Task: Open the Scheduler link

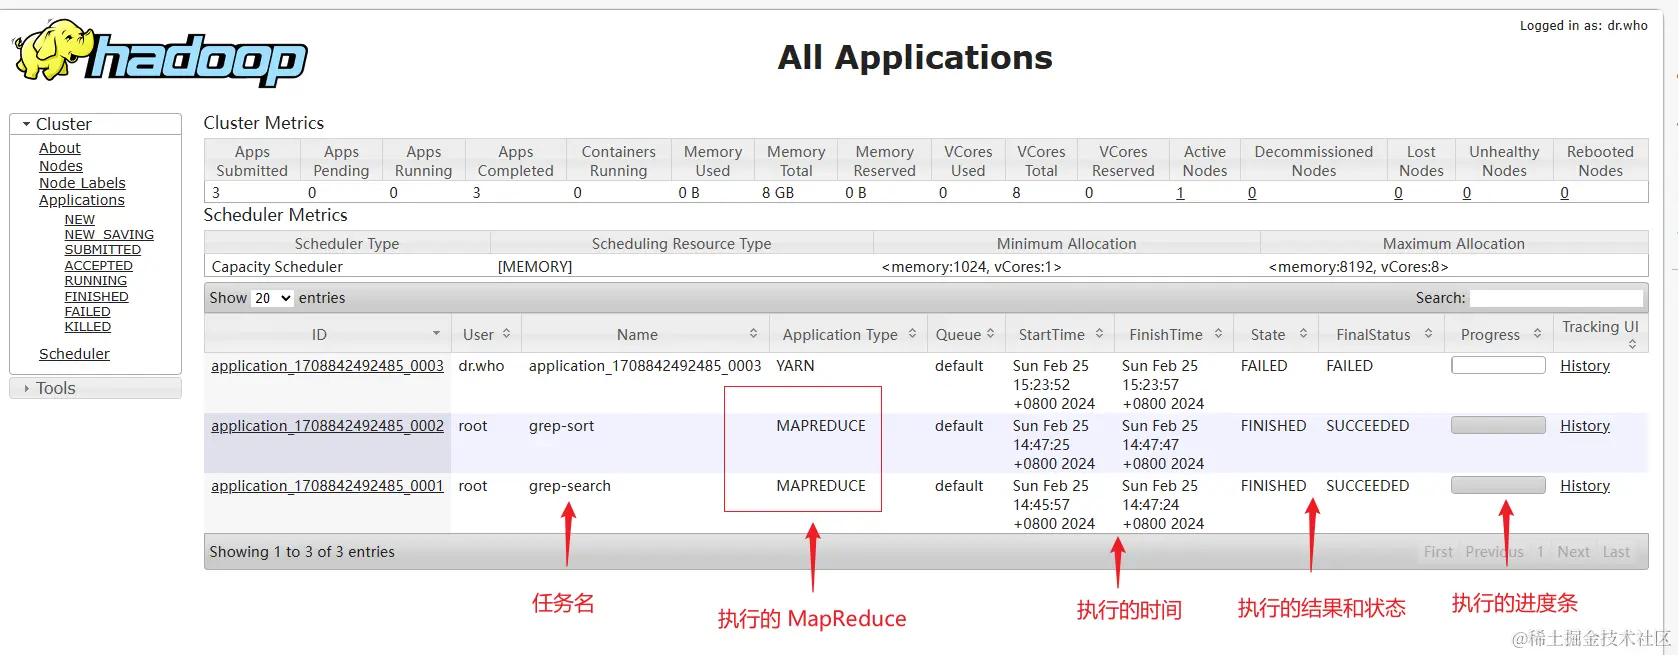Action: (x=74, y=354)
